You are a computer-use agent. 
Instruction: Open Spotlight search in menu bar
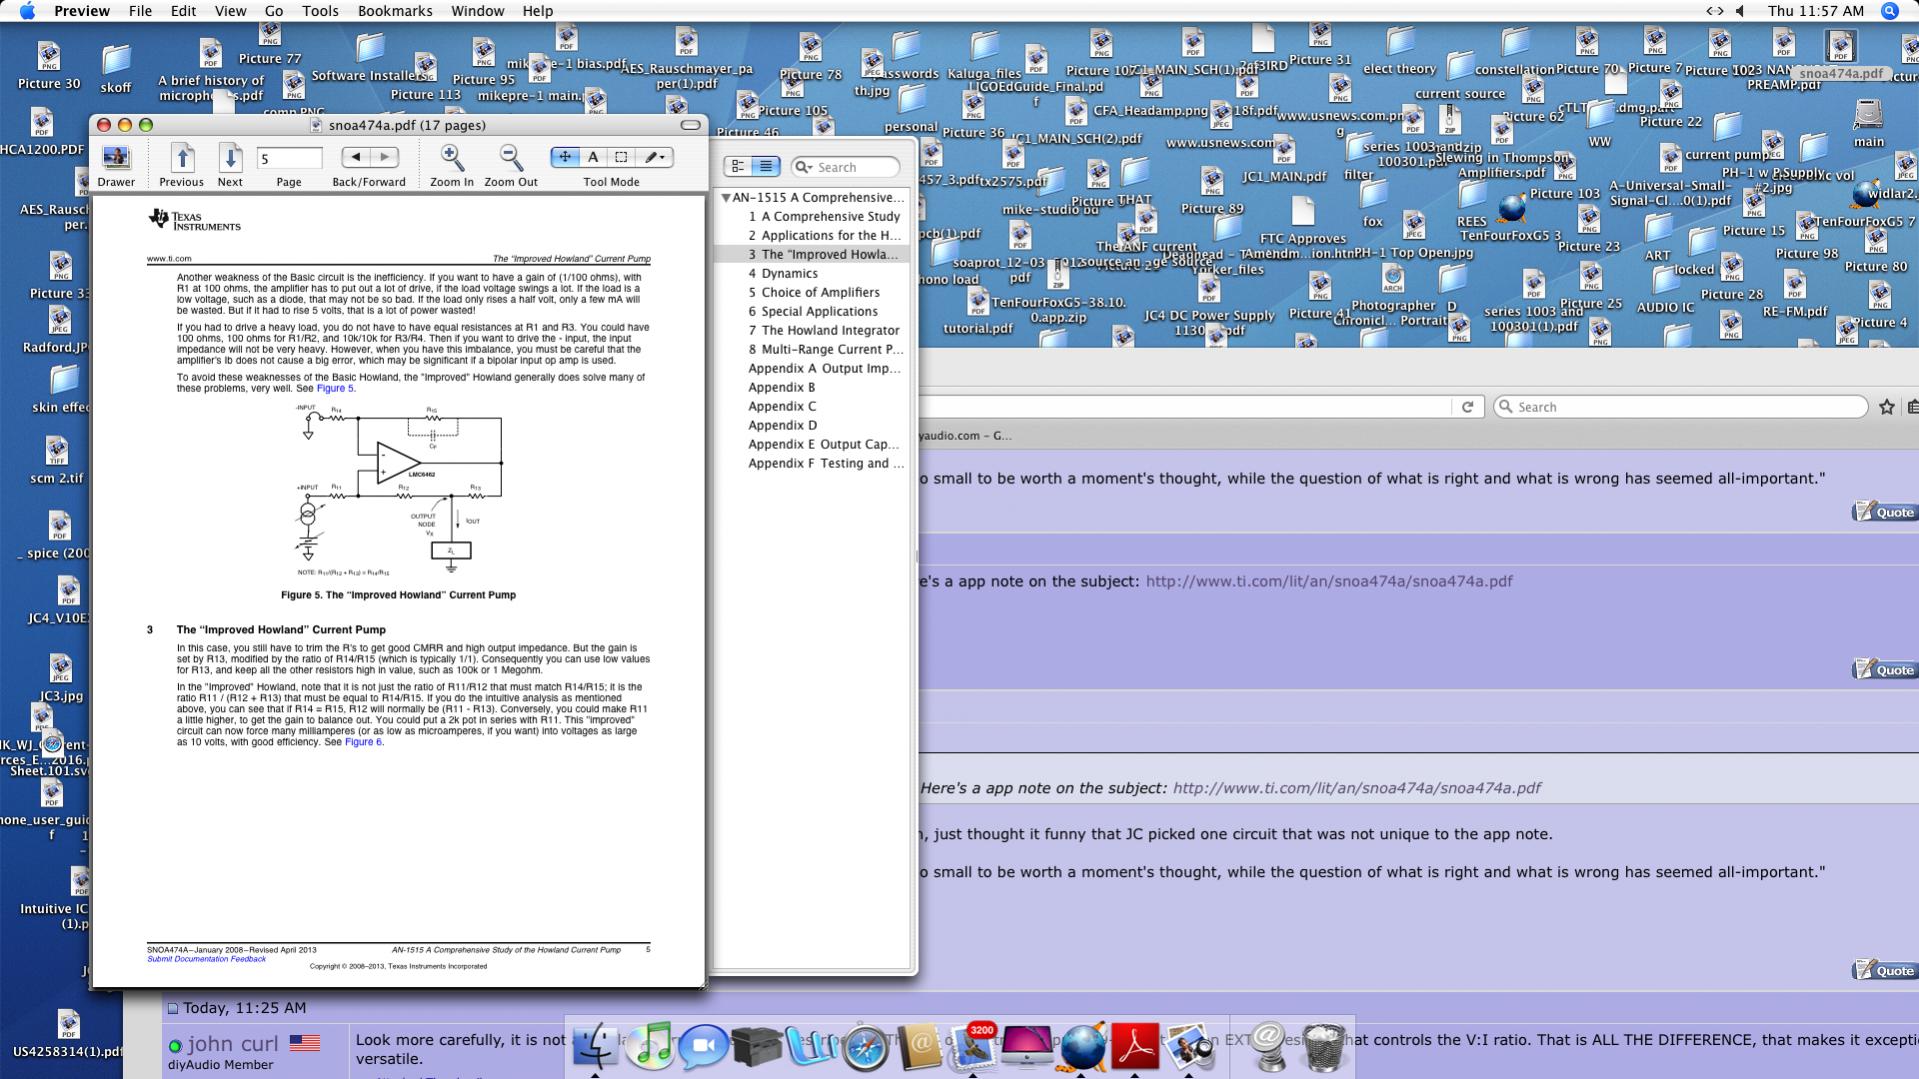point(1889,11)
